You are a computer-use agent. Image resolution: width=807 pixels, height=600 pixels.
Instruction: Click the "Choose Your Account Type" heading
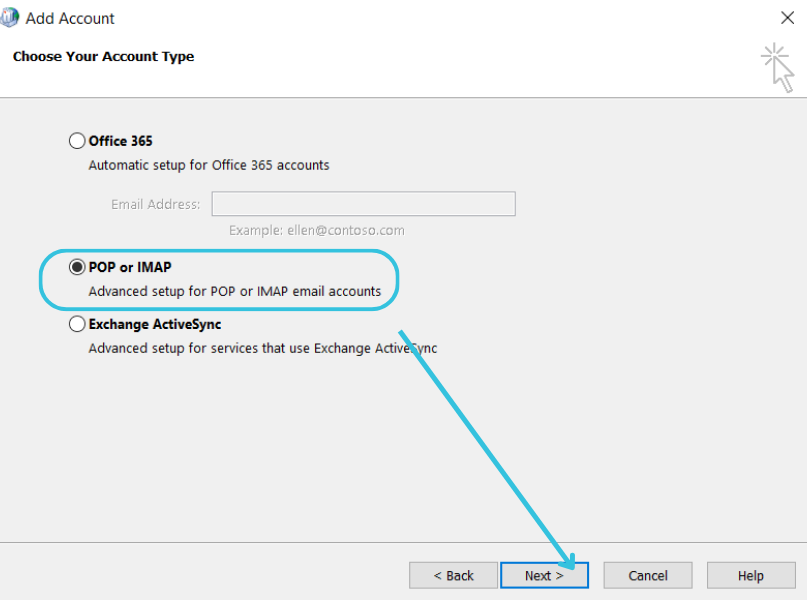pos(103,57)
